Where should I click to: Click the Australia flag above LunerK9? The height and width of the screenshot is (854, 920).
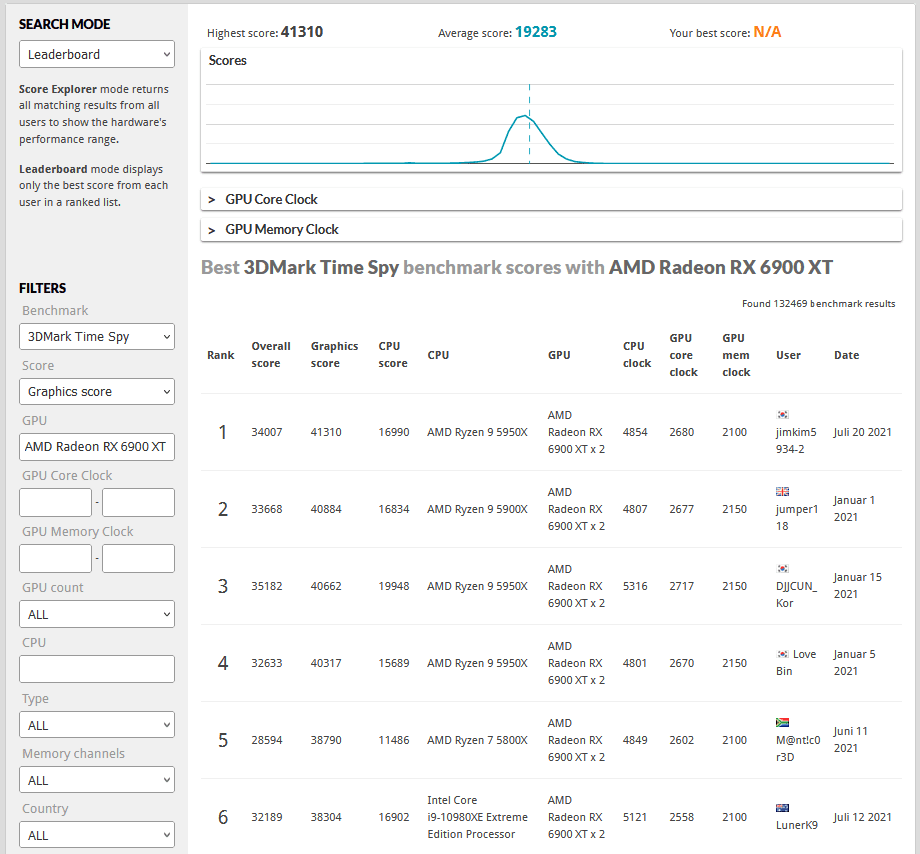coord(783,808)
